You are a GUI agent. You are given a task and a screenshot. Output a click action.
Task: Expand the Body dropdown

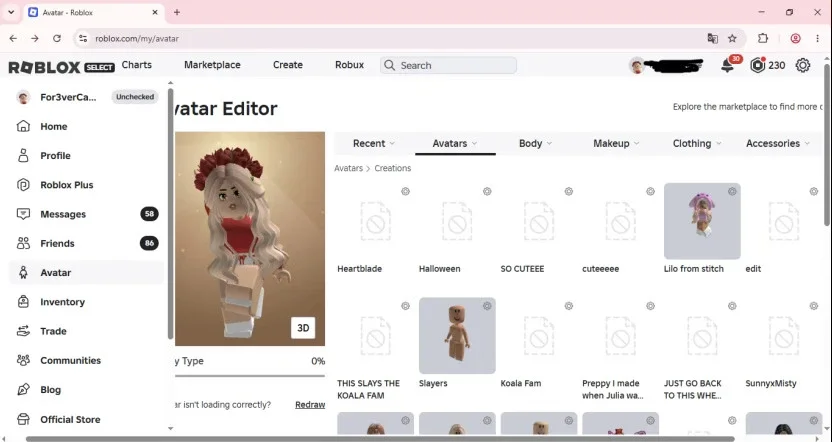coord(535,143)
